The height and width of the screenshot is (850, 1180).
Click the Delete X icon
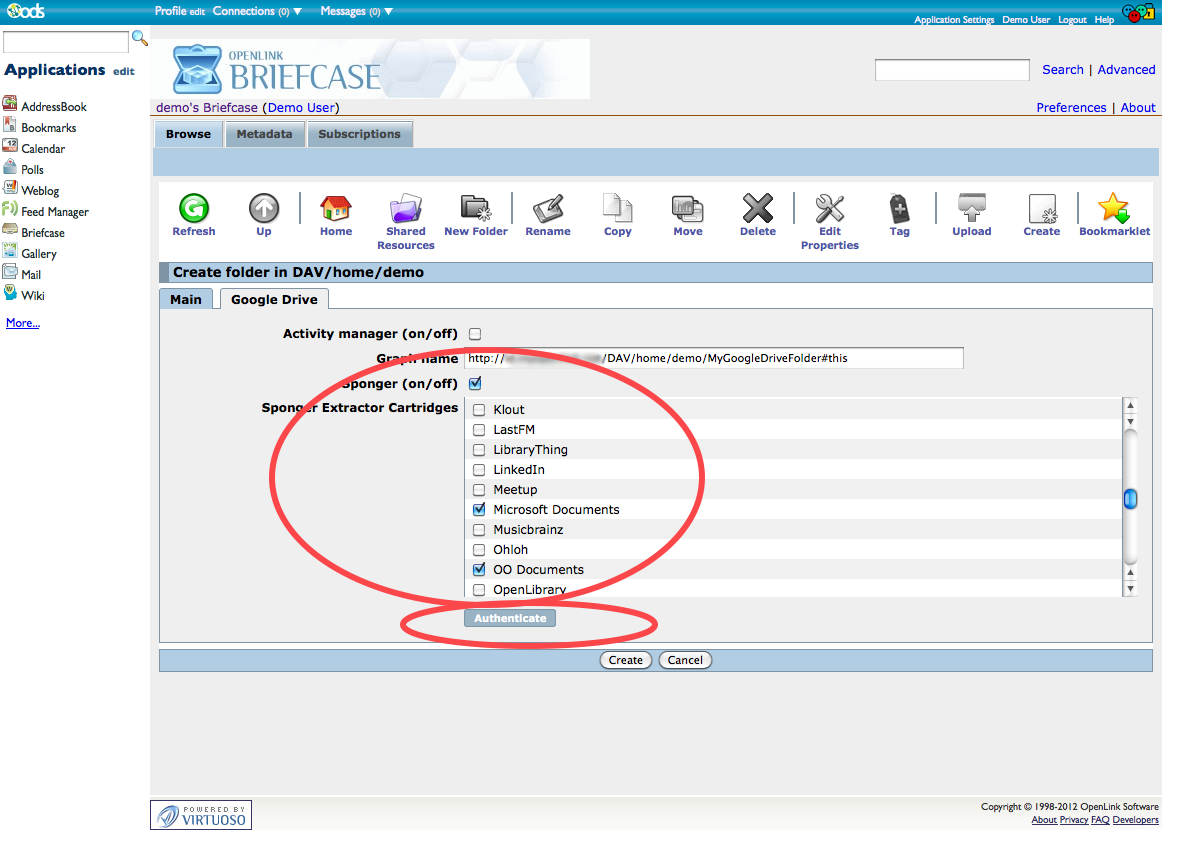[x=757, y=209]
